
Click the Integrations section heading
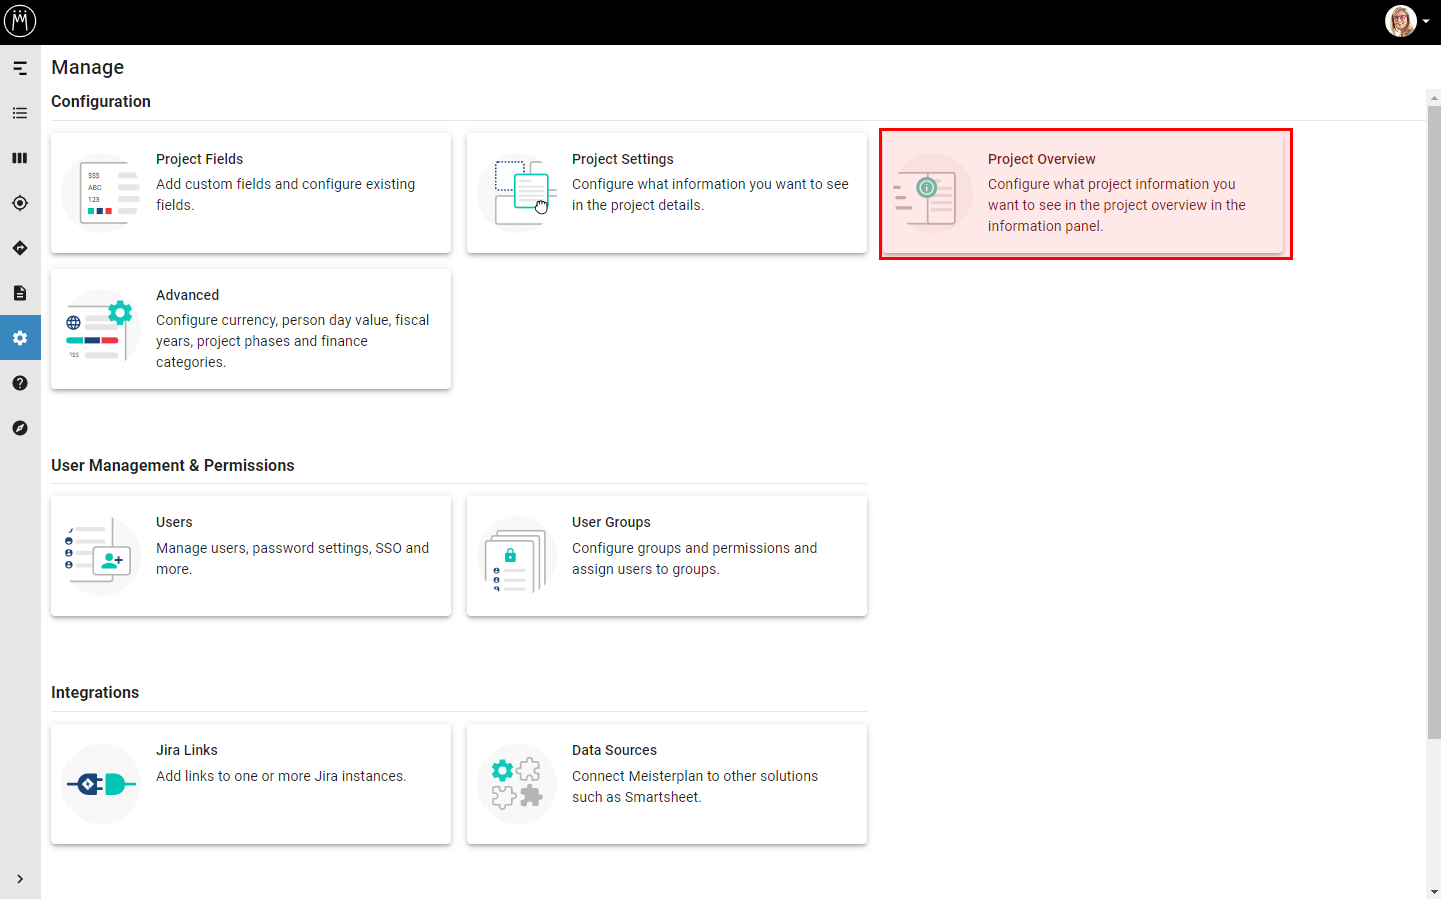click(95, 692)
